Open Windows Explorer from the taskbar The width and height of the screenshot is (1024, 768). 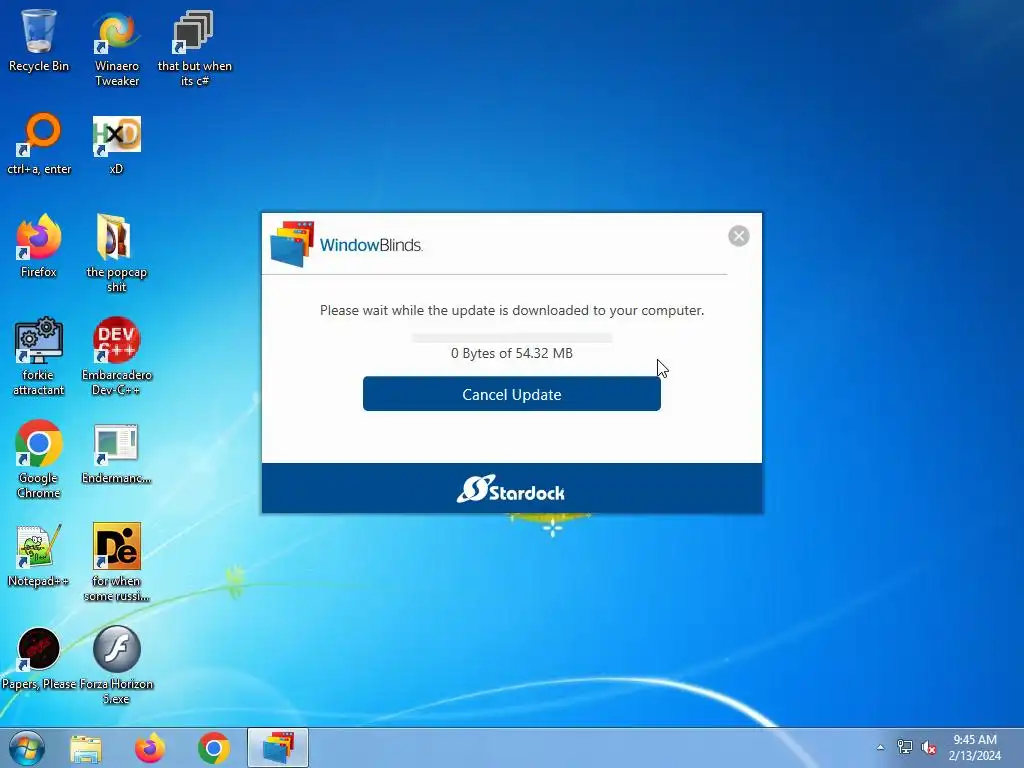click(x=86, y=748)
